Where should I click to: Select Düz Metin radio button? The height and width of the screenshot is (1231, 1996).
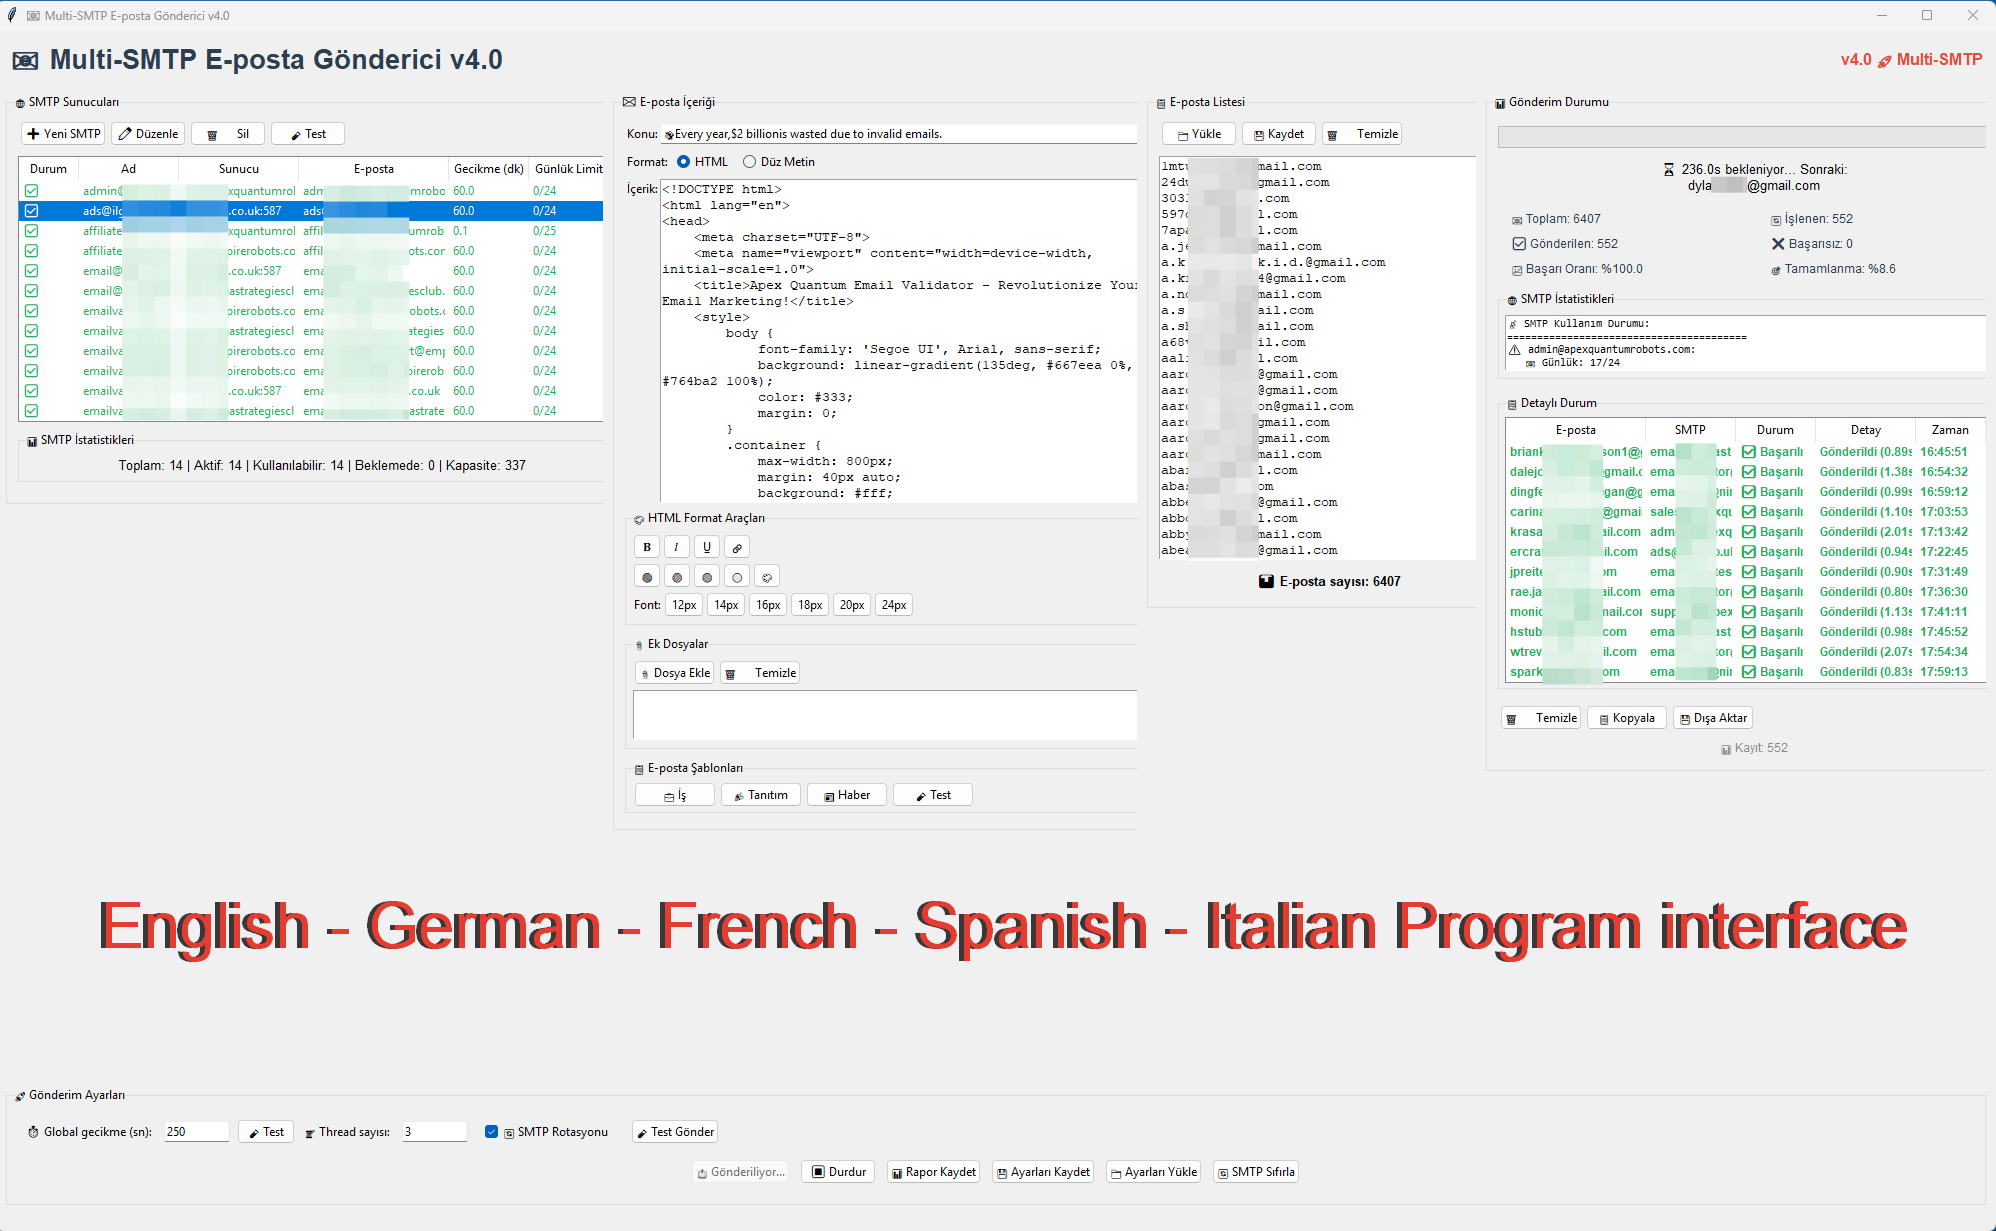(749, 162)
